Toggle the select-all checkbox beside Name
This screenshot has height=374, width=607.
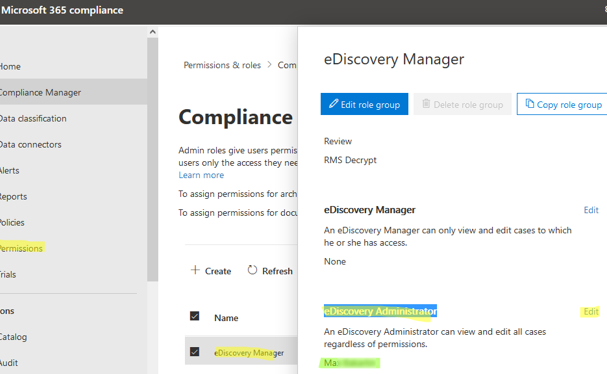tap(195, 316)
